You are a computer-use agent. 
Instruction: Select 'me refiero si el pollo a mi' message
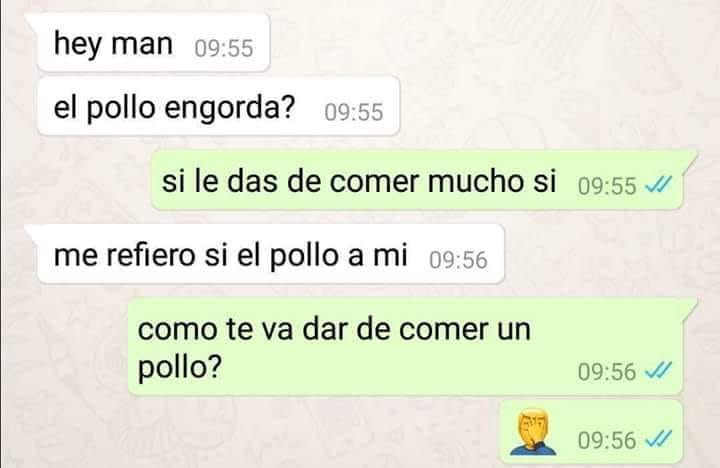tap(270, 254)
